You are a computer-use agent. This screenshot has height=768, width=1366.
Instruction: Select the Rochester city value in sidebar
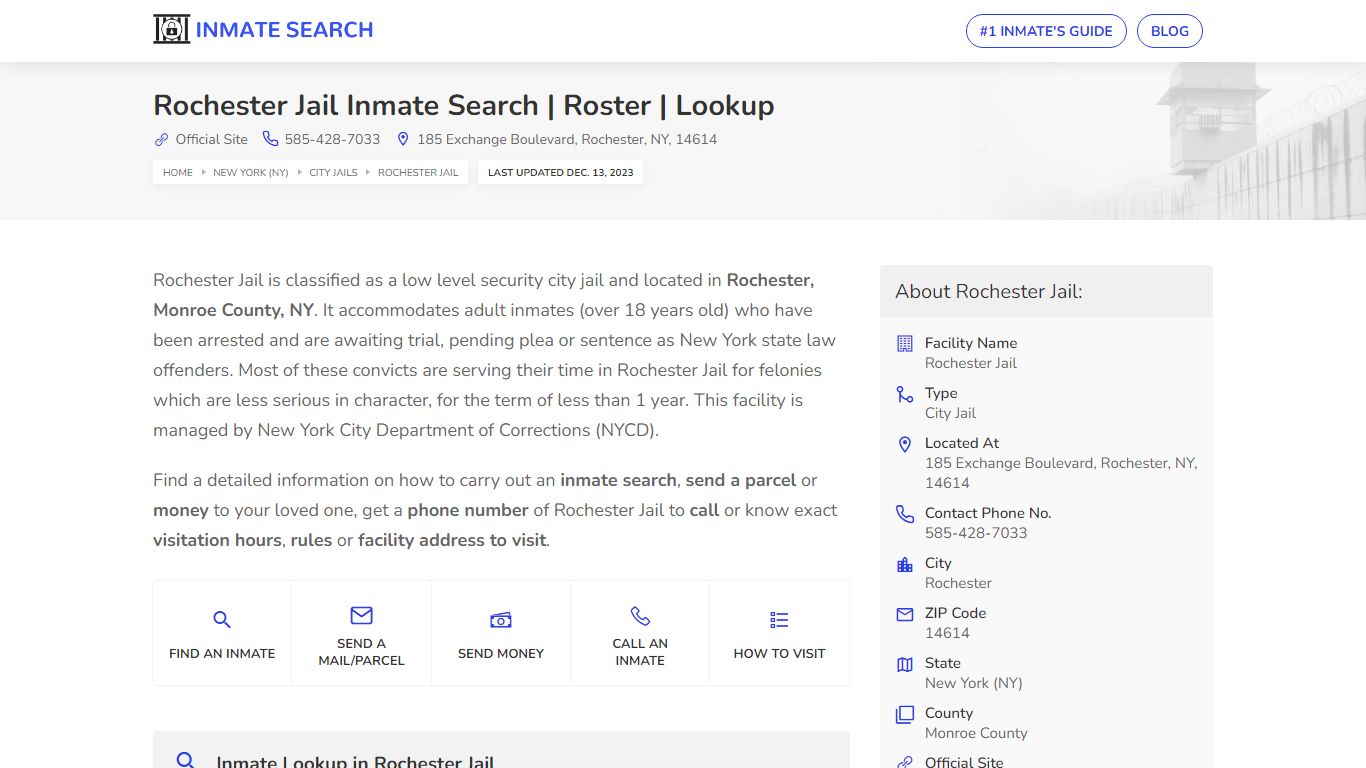pyautogui.click(x=958, y=583)
